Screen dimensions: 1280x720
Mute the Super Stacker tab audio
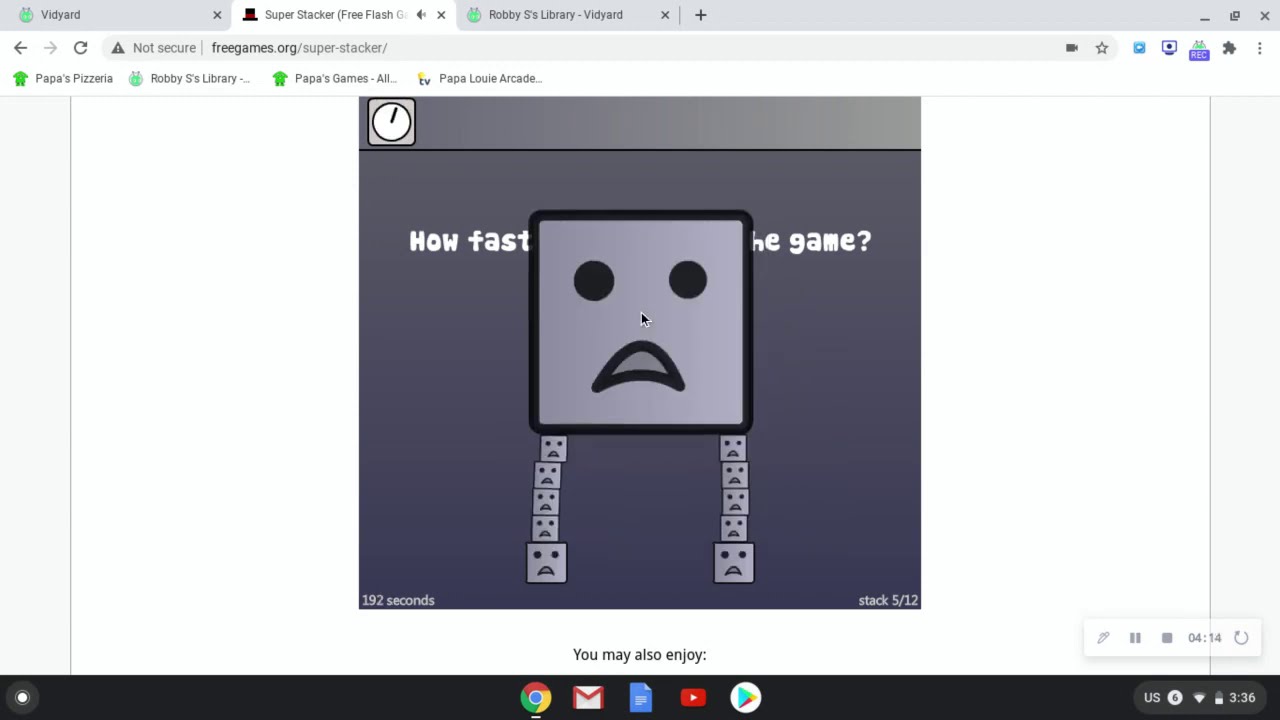coord(421,15)
